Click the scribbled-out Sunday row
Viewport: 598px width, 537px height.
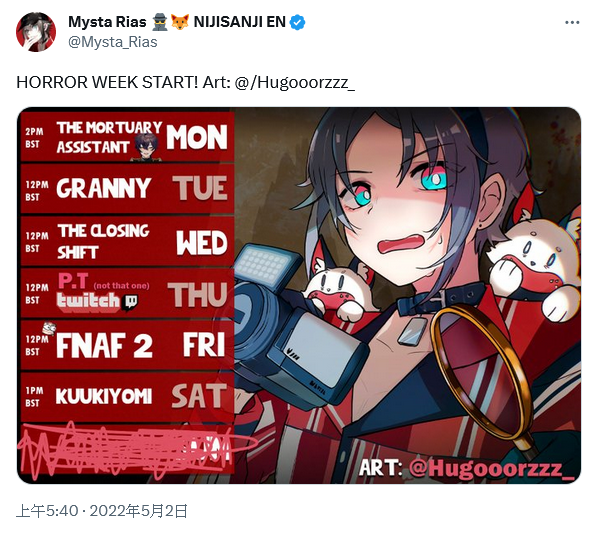[x=127, y=449]
